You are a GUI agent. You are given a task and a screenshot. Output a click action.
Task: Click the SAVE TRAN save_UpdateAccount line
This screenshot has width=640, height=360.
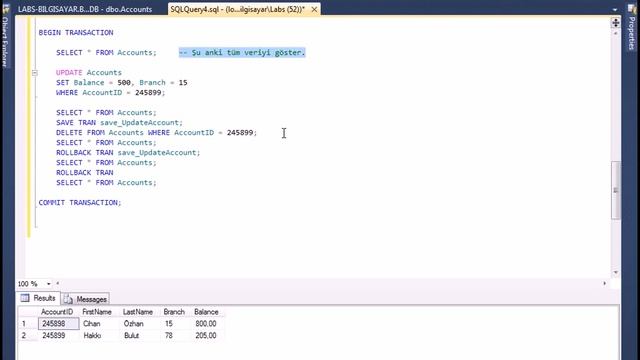tap(120, 122)
